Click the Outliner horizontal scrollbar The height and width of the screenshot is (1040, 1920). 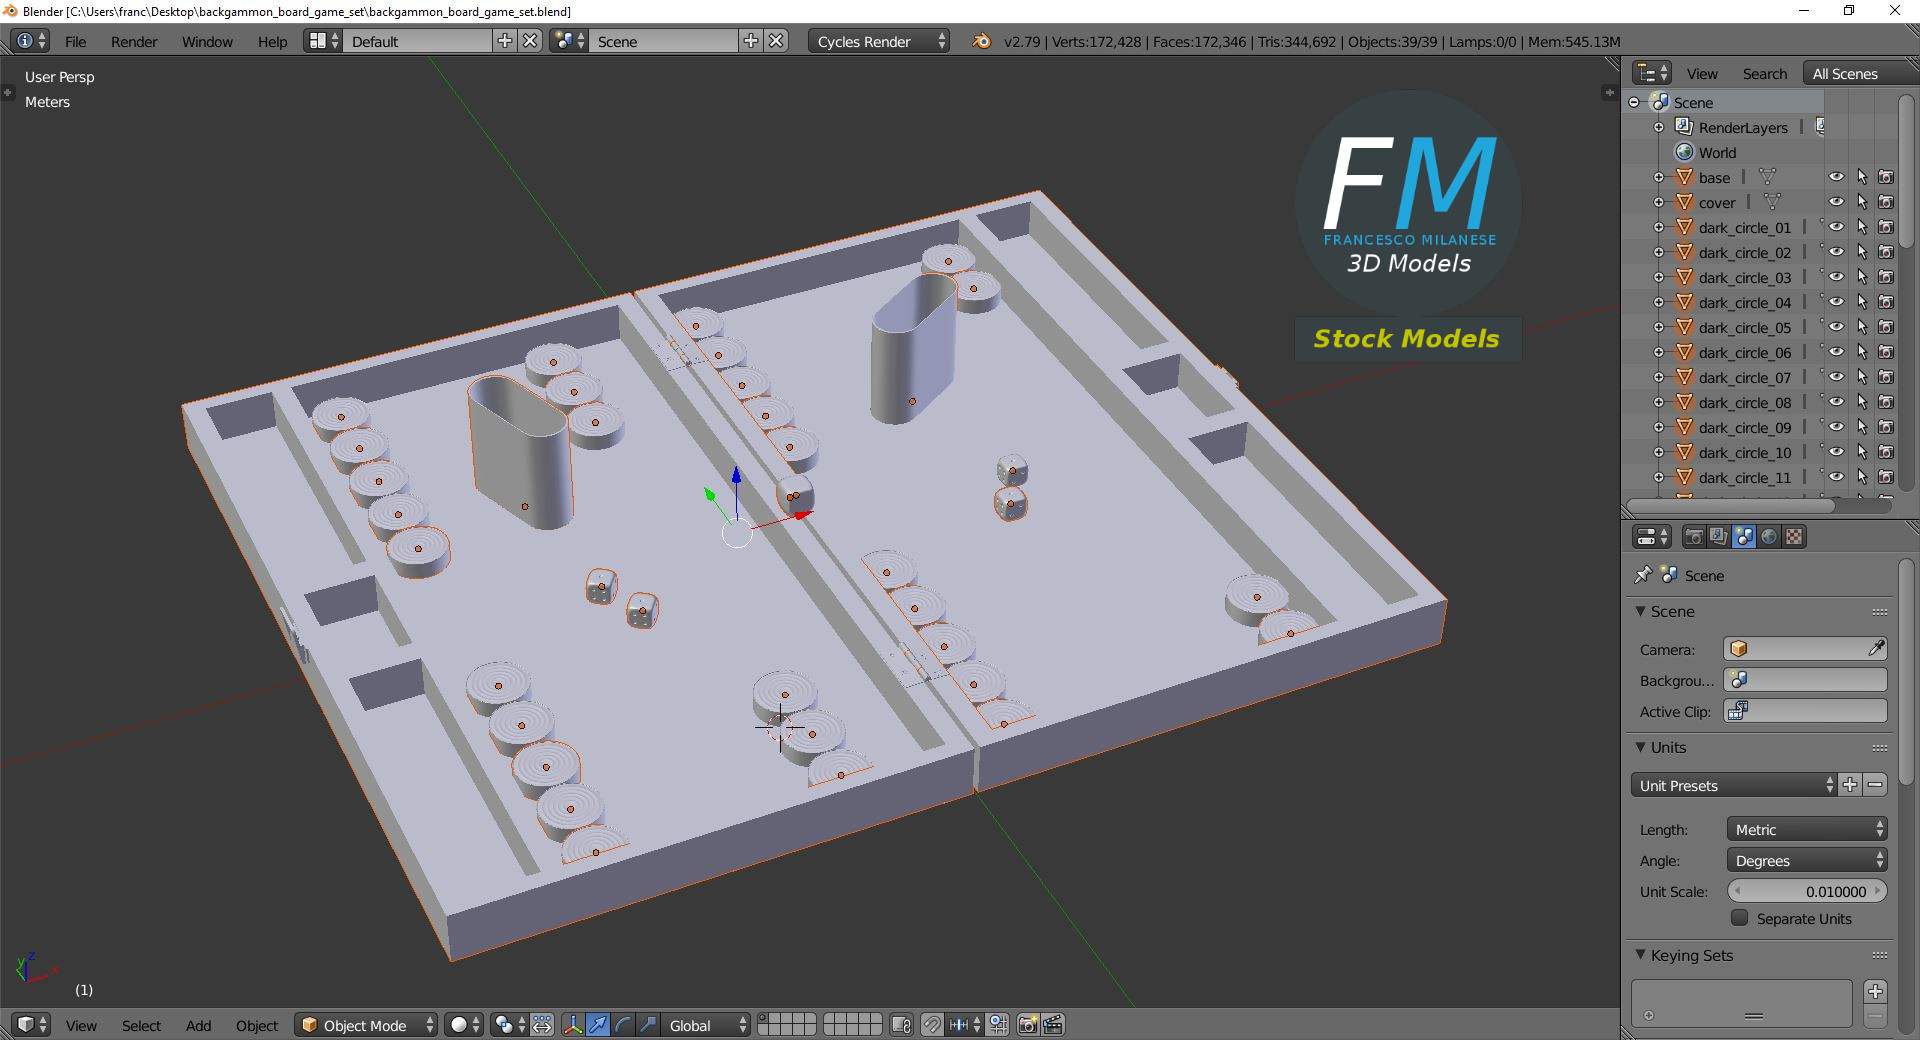[1731, 506]
